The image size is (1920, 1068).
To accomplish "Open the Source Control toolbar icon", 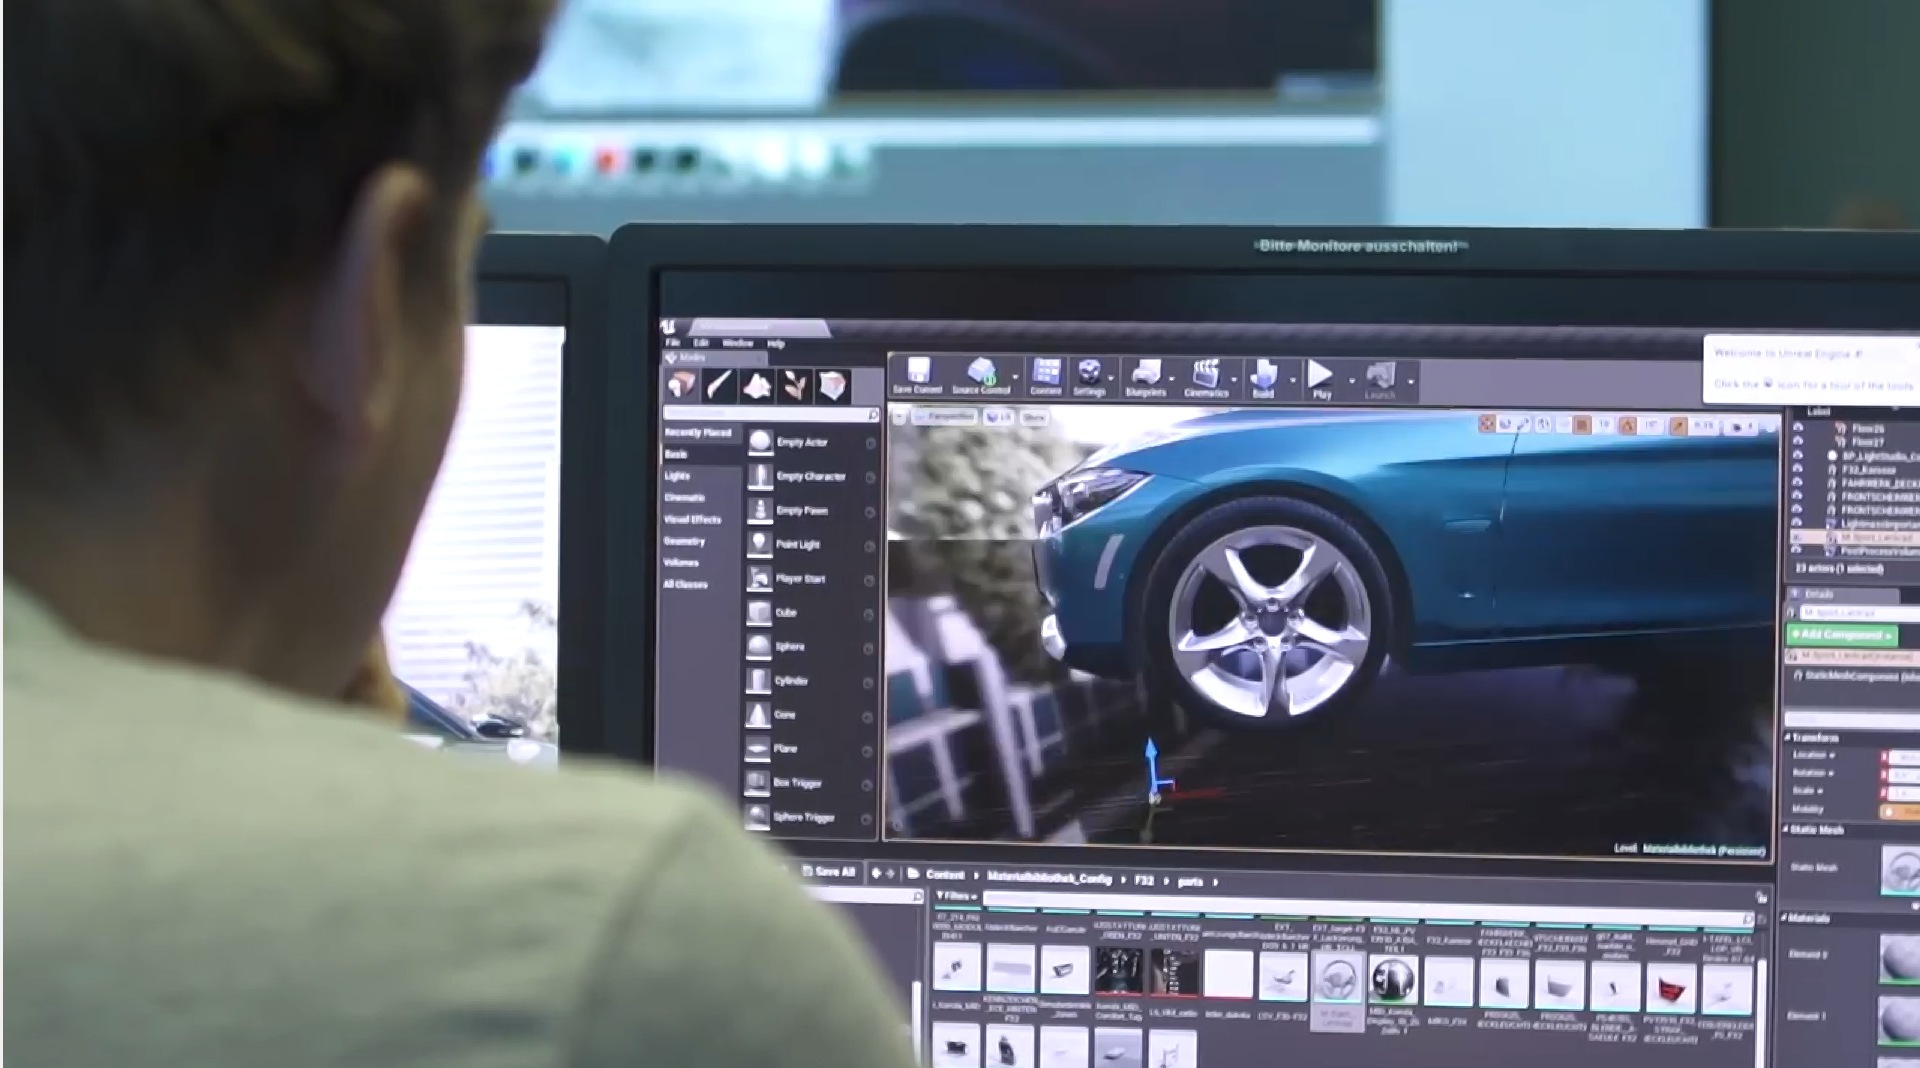I will click(981, 376).
